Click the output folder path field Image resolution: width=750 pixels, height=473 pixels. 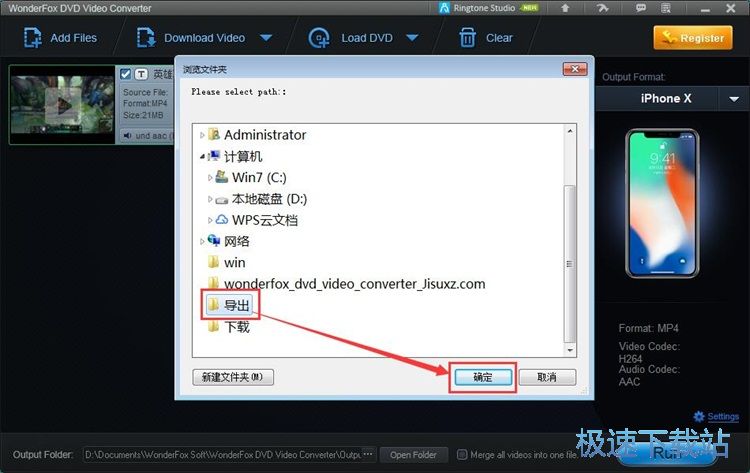coord(222,454)
